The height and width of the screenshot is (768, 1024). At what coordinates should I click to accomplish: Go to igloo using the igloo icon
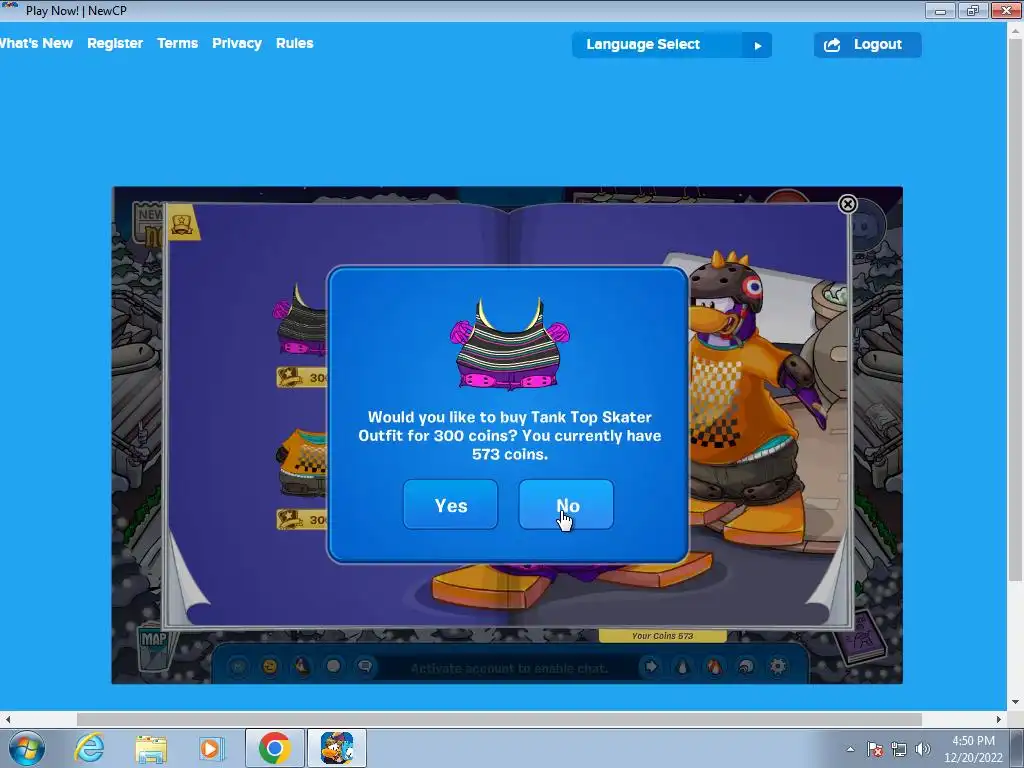click(x=746, y=667)
